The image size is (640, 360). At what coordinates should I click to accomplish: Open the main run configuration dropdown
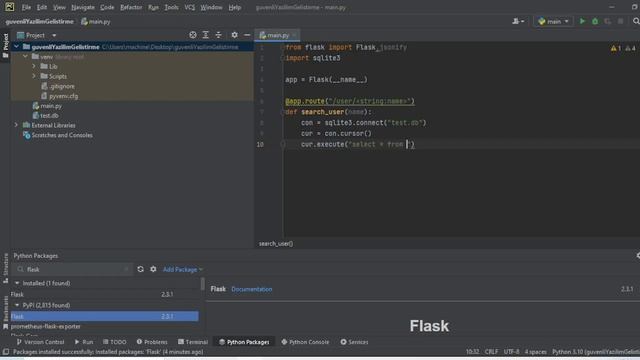[553, 21]
